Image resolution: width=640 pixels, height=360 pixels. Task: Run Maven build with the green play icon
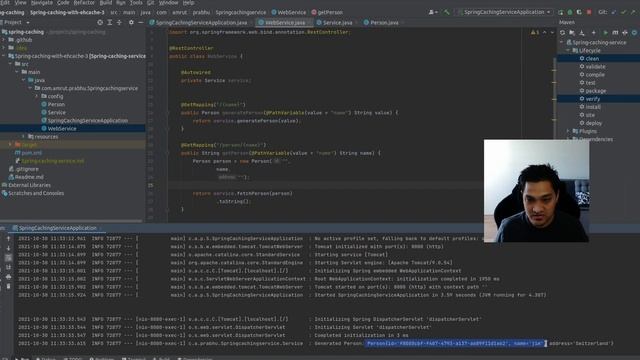point(605,32)
